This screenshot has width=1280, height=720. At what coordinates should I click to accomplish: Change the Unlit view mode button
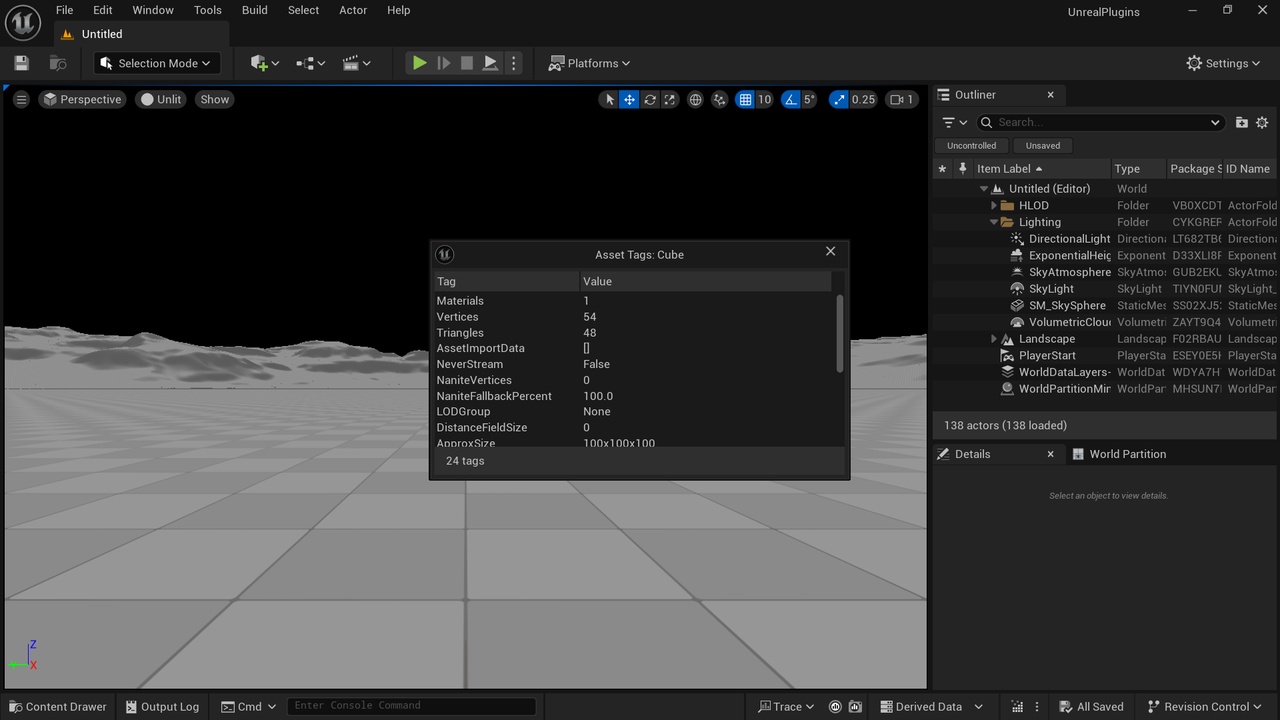pos(161,99)
